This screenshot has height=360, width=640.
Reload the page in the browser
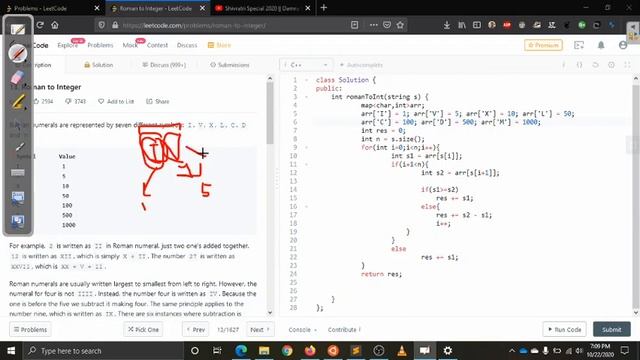(40, 25)
